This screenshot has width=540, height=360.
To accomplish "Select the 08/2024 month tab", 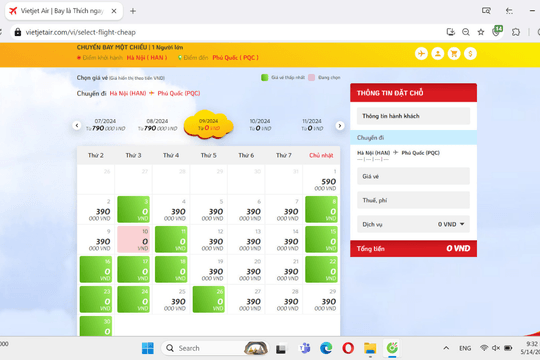I will pos(157,125).
